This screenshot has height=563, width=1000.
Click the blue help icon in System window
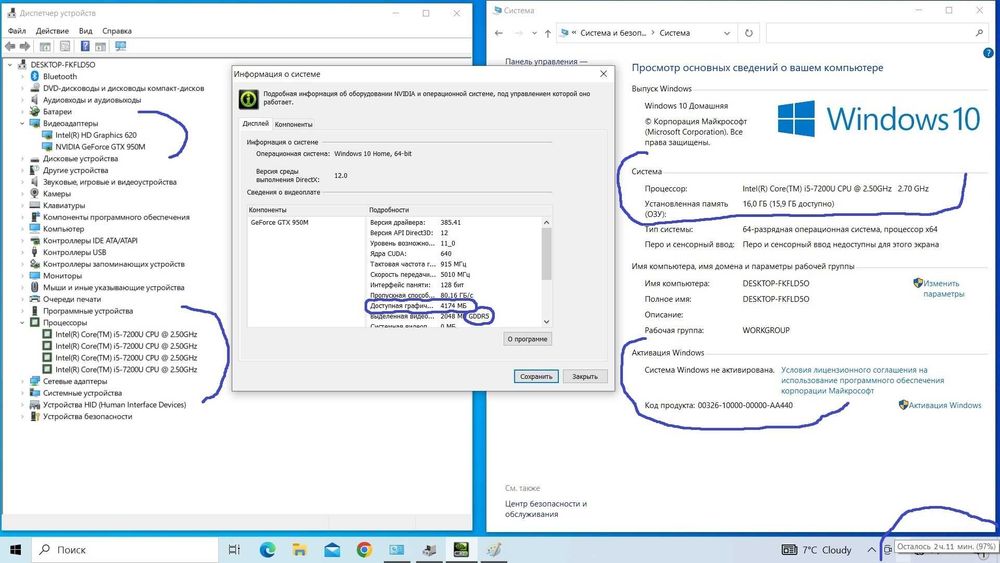[x=988, y=54]
